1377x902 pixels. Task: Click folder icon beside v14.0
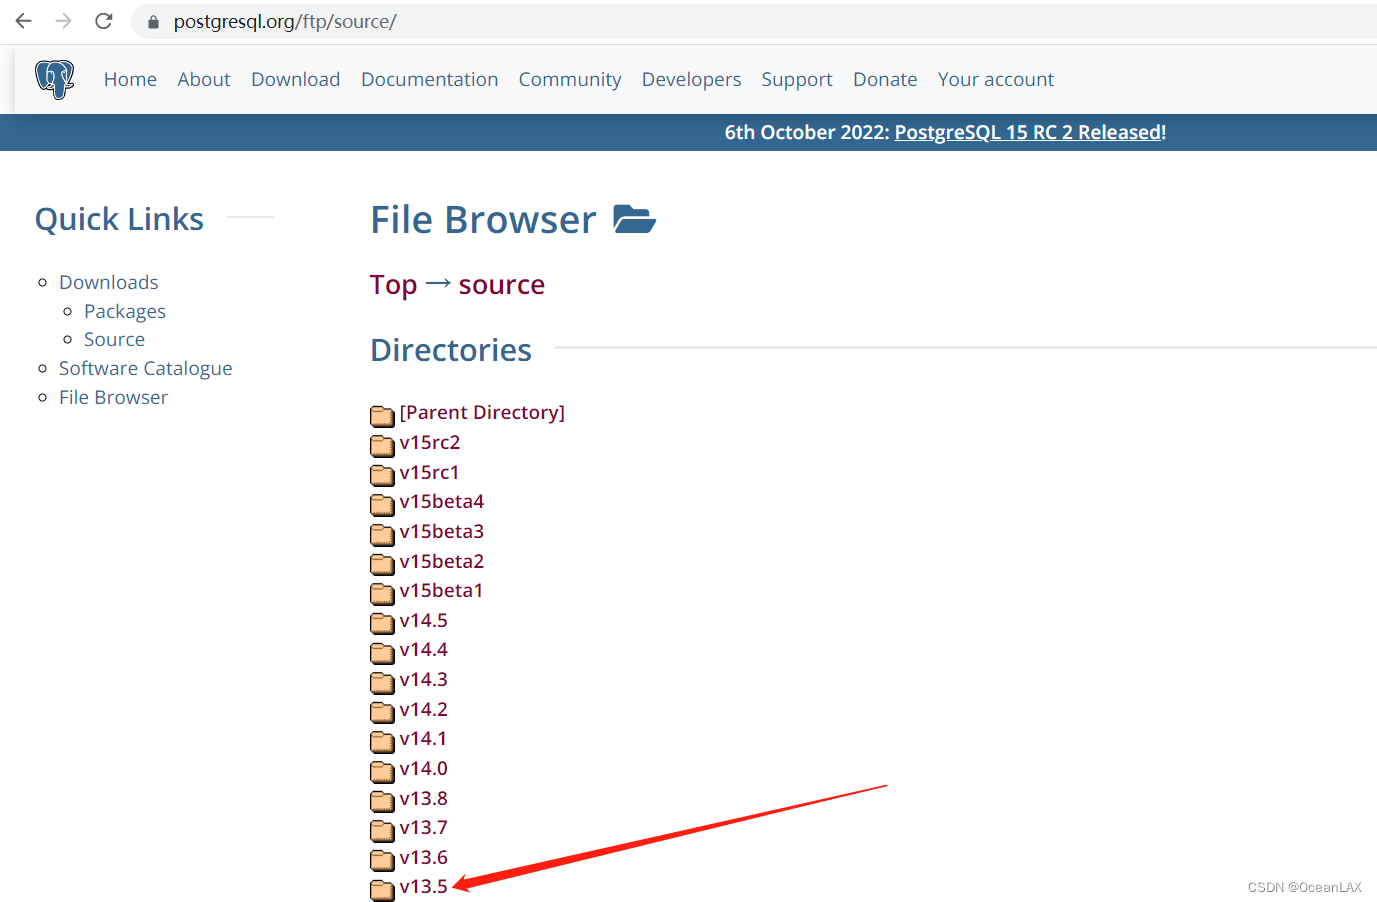(382, 771)
